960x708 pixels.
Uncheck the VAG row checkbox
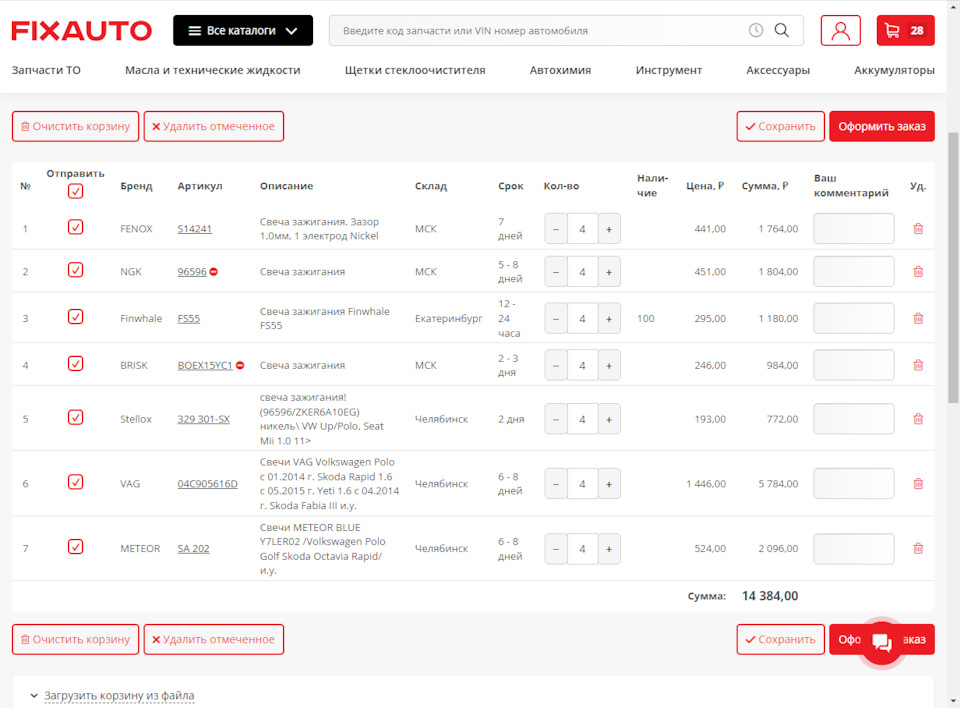click(75, 482)
